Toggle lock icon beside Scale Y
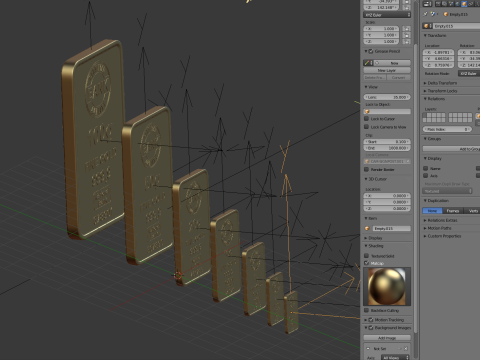The image size is (480, 360). tap(406, 35)
